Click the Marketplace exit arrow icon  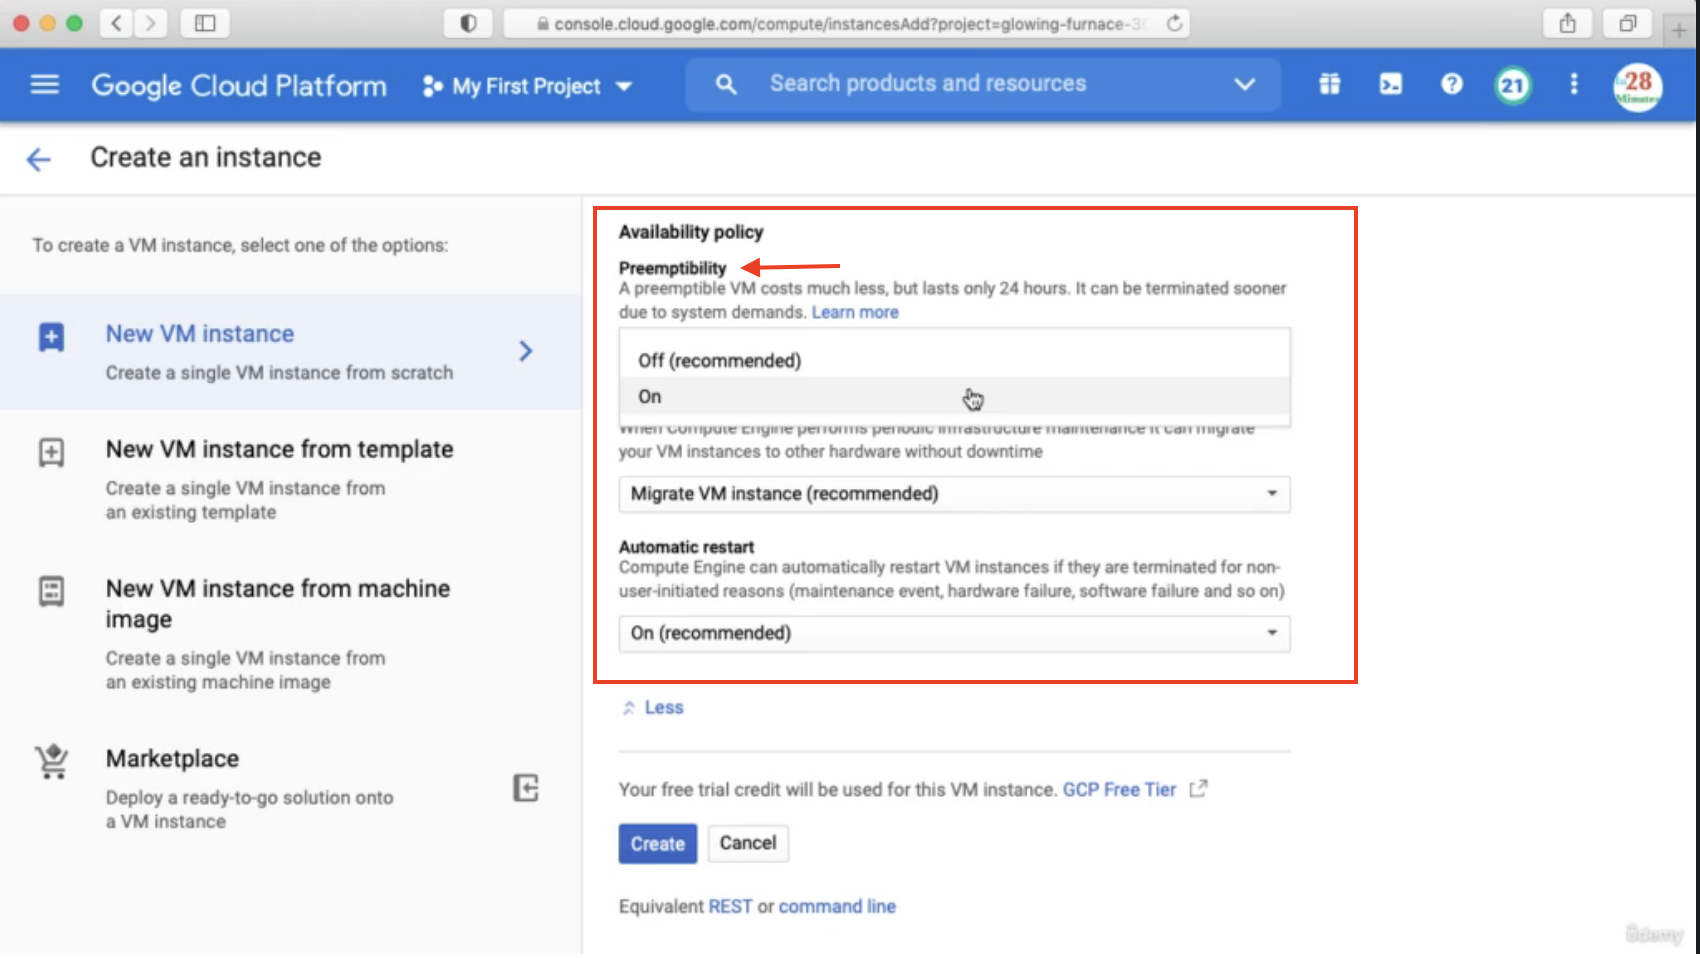[x=526, y=788]
